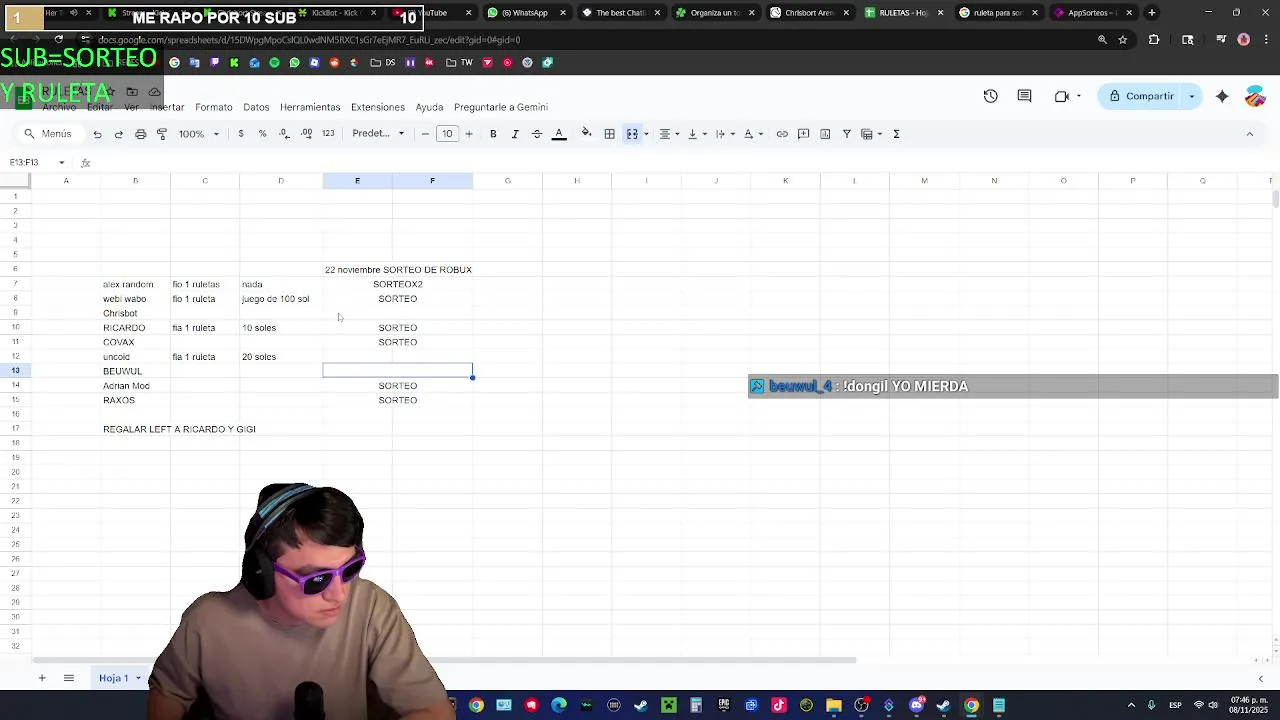Image resolution: width=1280 pixels, height=720 pixels.
Task: Create a filter
Action: pyautogui.click(x=846, y=134)
